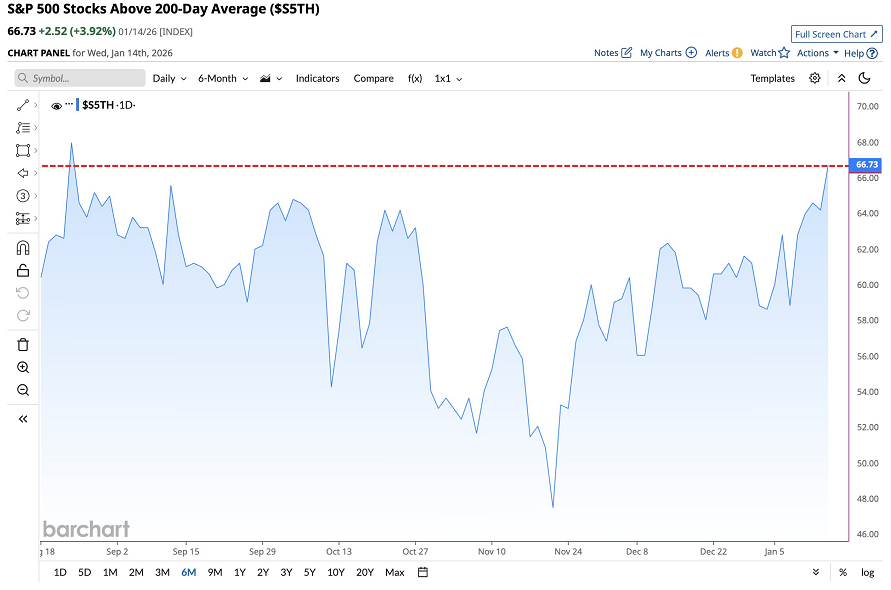Open the chart settings gear
The width and height of the screenshot is (891, 590).
(x=815, y=78)
